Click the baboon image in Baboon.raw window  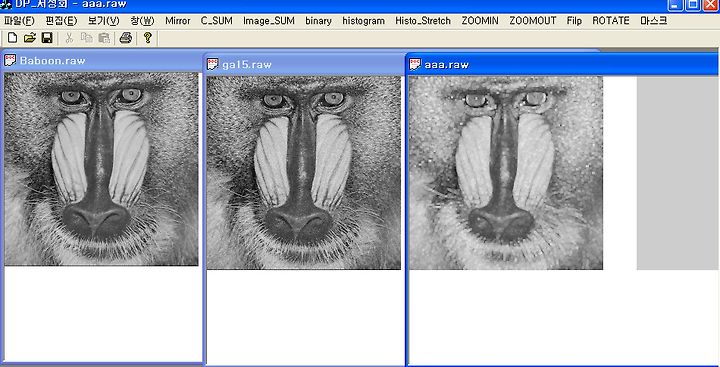[101, 169]
